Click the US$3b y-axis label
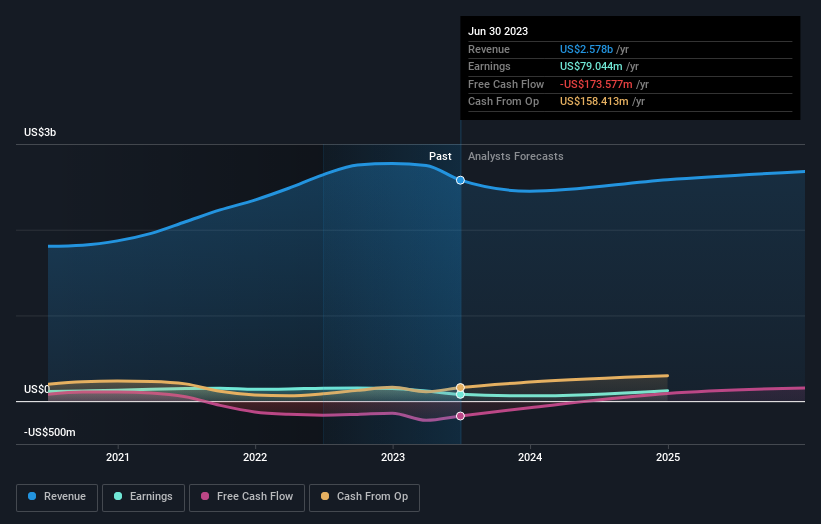The image size is (821, 524). [x=40, y=132]
